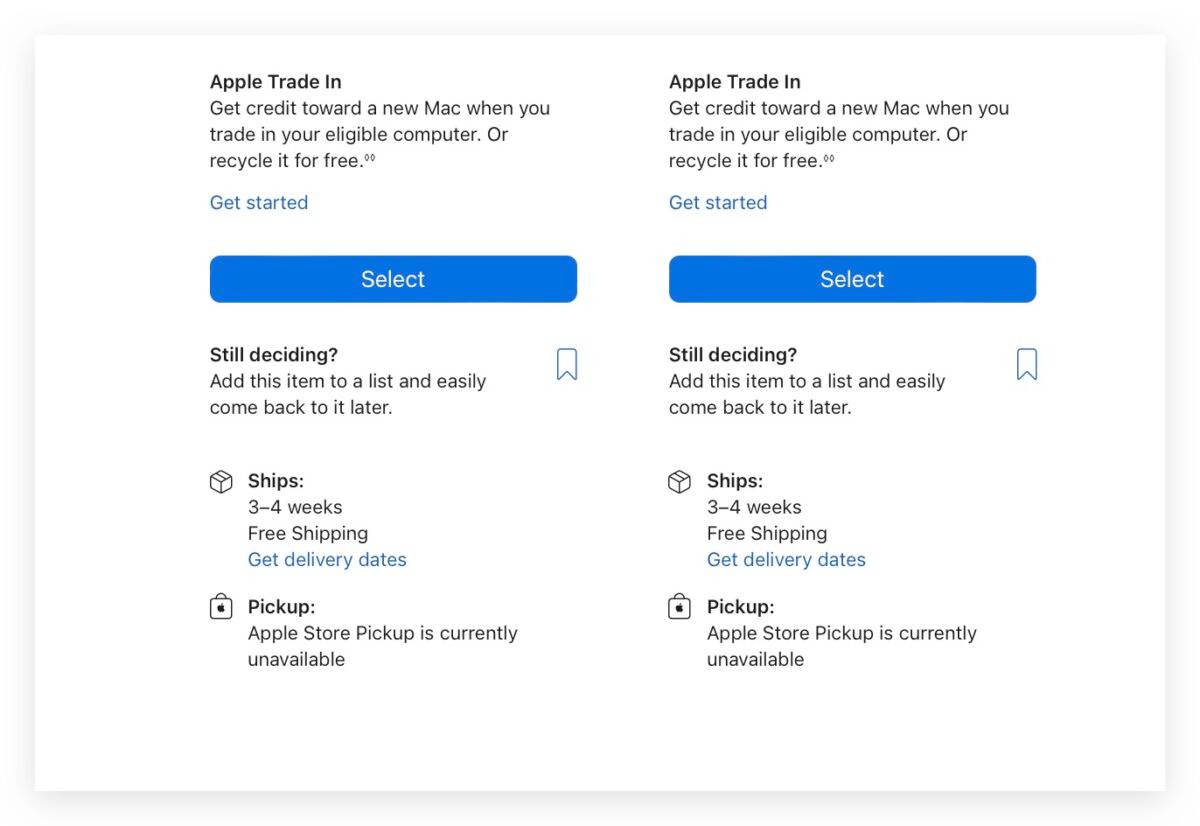The height and width of the screenshot is (826, 1200).
Task: Click the Apple Store bag icon, left column
Action: pyautogui.click(x=221, y=607)
